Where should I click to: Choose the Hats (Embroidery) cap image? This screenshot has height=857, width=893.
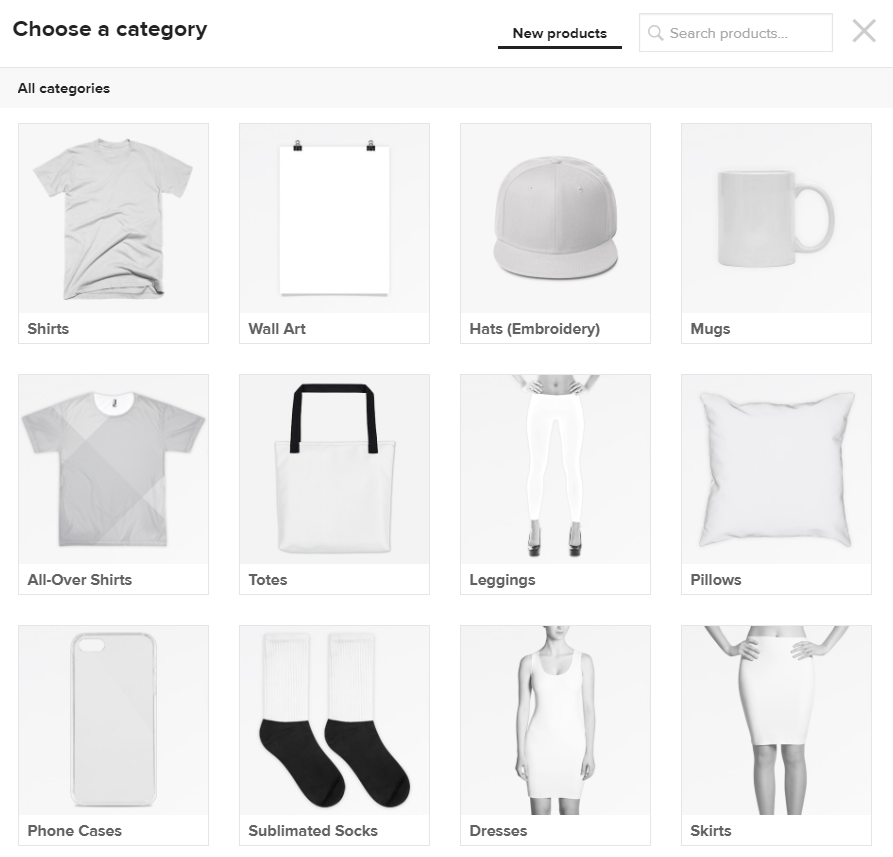tap(555, 218)
